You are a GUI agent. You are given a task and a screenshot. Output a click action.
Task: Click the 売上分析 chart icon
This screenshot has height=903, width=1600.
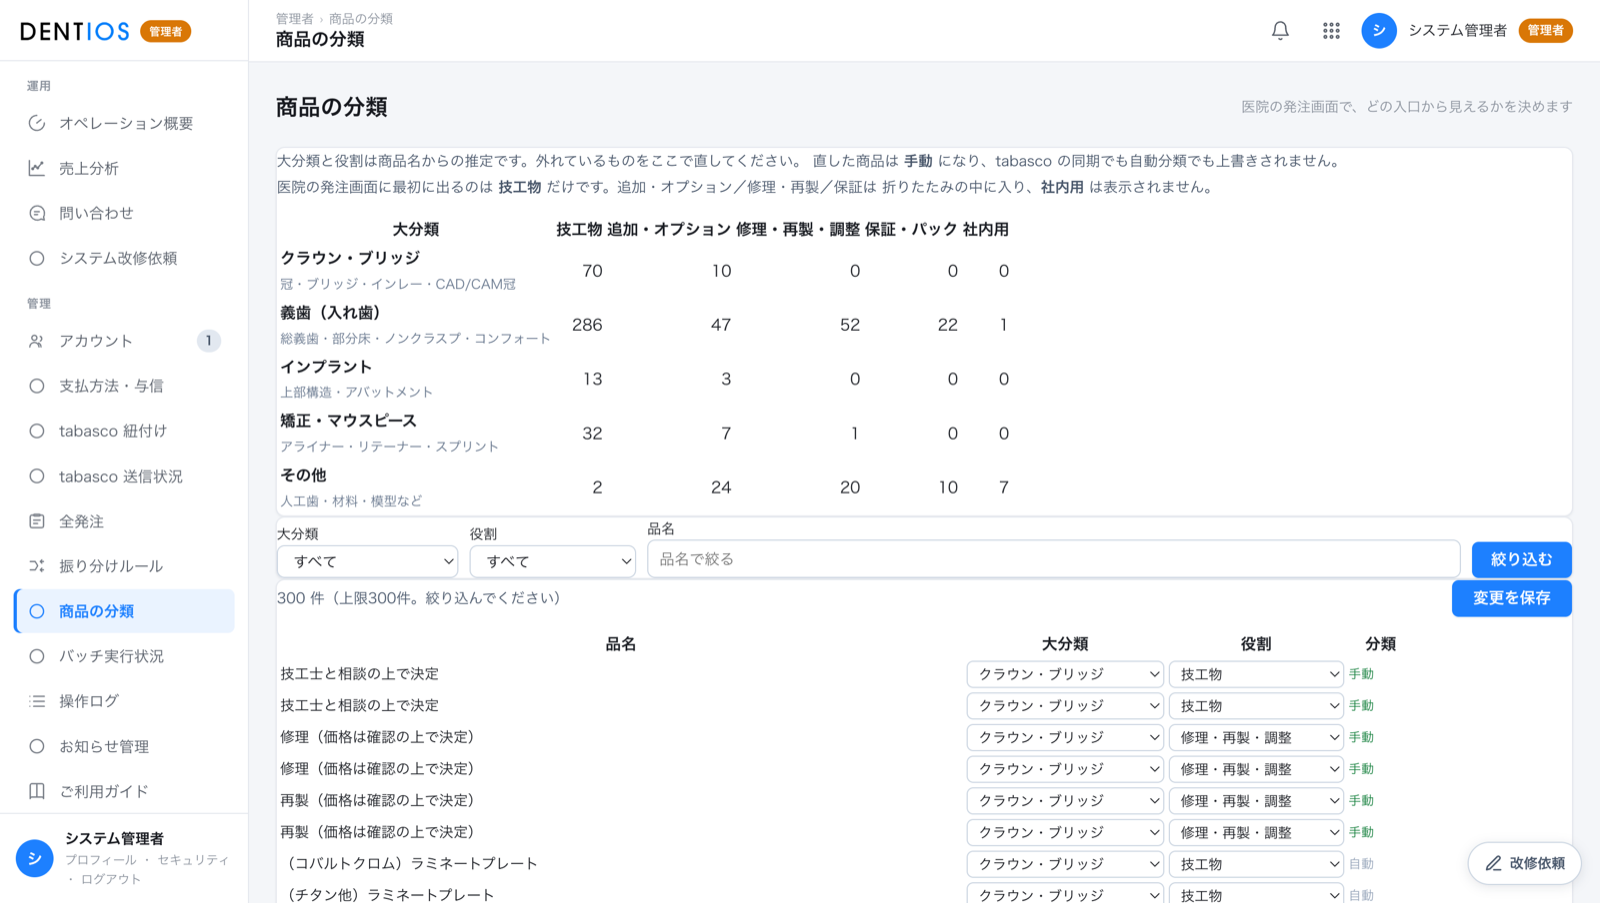(x=37, y=168)
